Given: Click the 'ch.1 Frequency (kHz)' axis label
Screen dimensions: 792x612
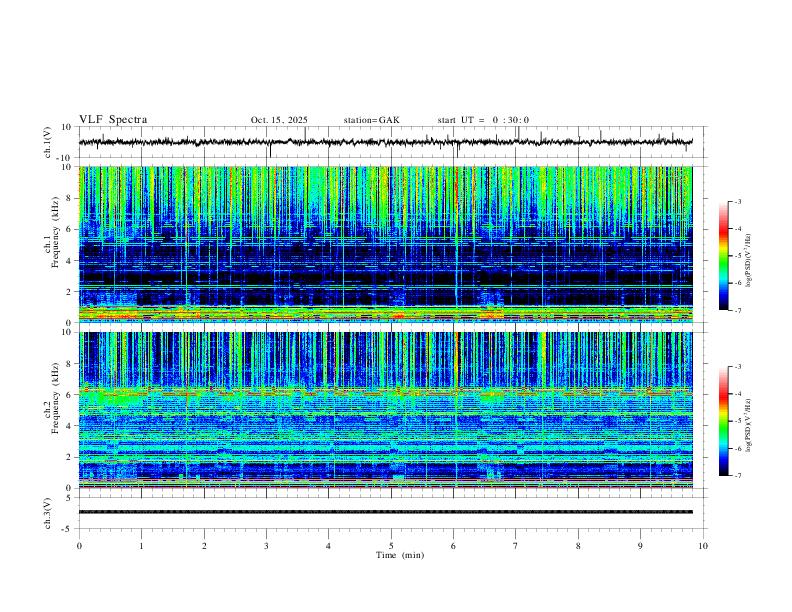Looking at the screenshot, I should click(52, 233).
